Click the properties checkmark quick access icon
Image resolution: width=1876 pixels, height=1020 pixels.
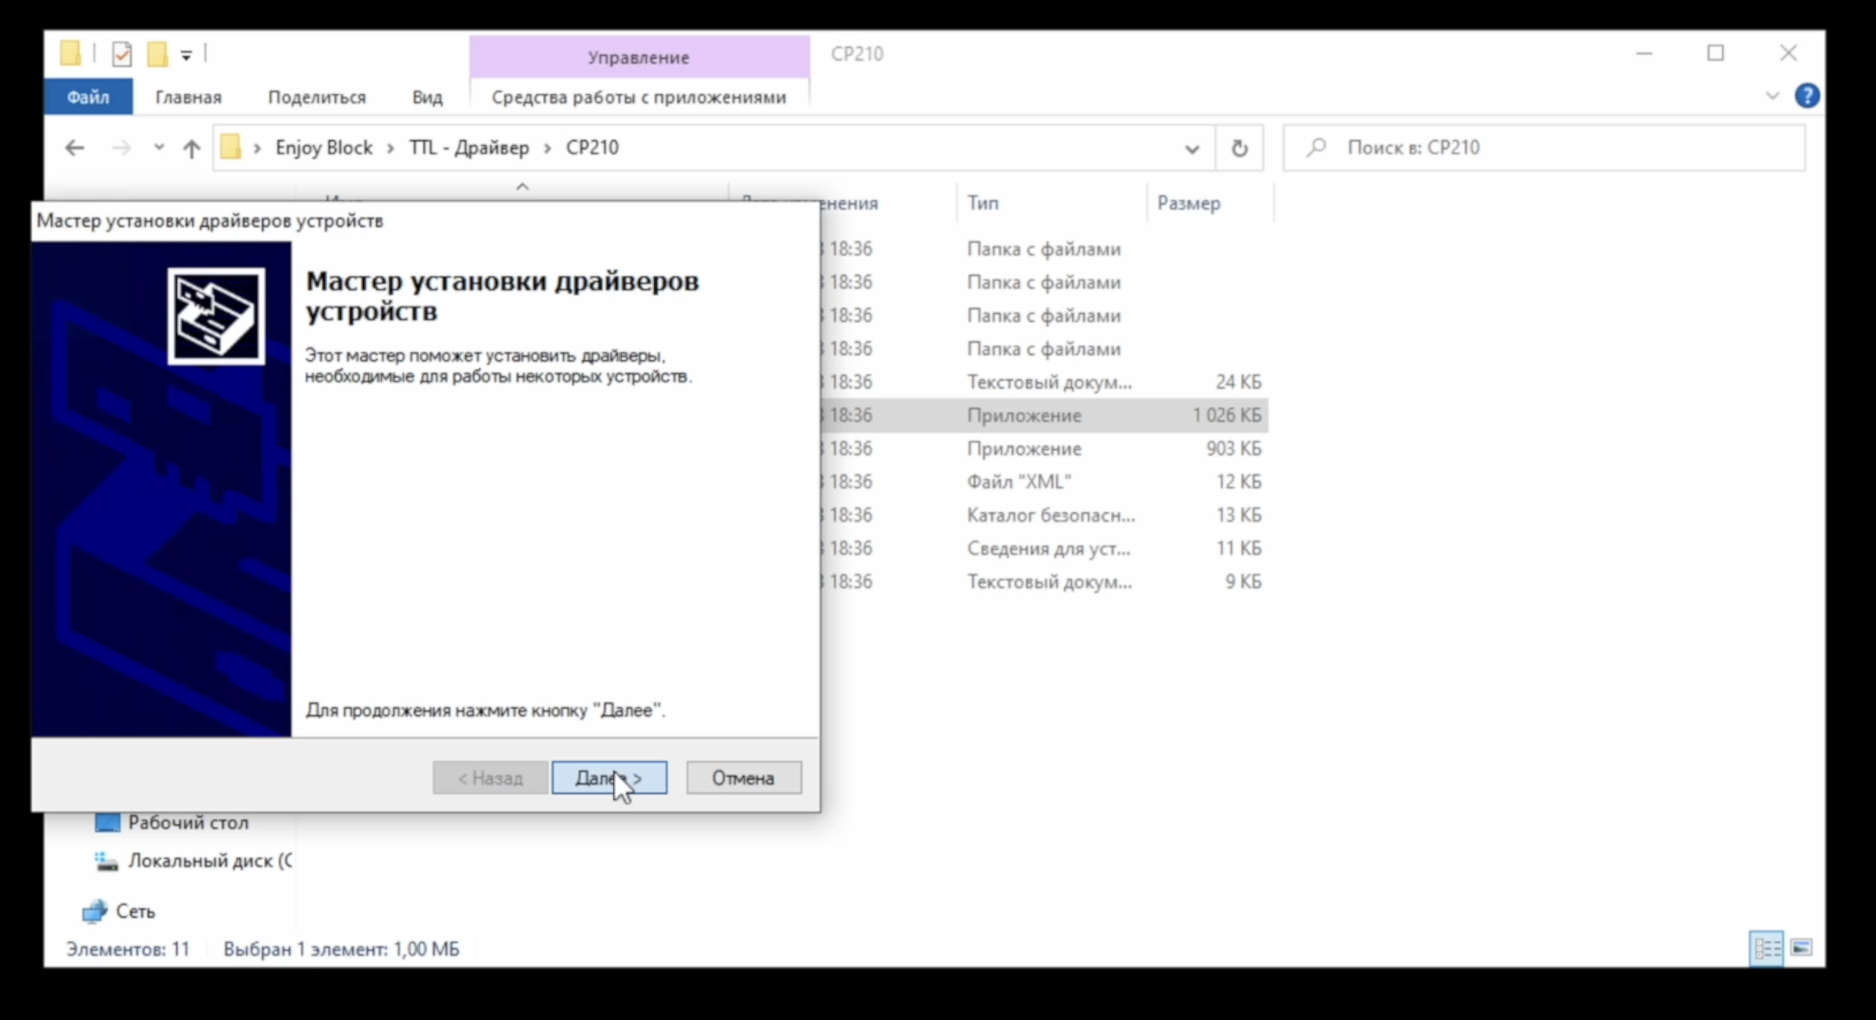coord(122,54)
